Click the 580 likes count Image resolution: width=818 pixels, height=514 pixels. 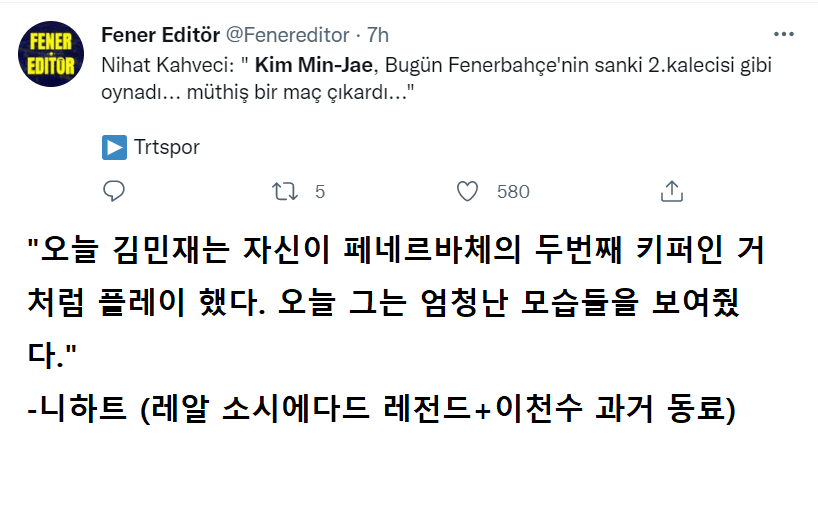513,191
